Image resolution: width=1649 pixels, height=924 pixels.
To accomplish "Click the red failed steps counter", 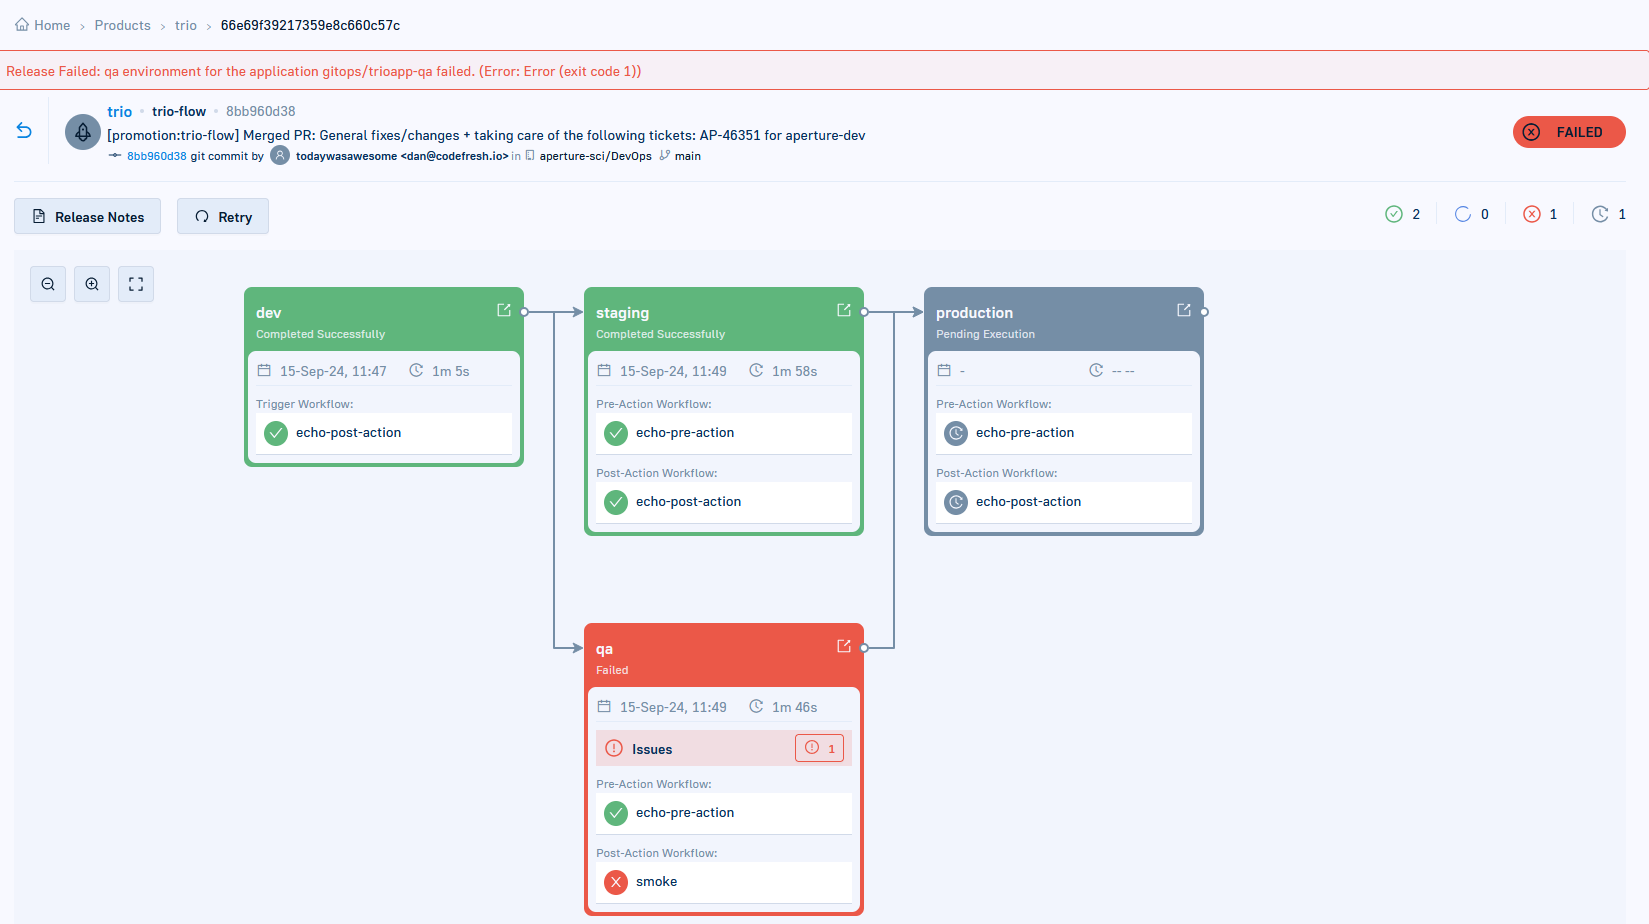I will [1539, 214].
